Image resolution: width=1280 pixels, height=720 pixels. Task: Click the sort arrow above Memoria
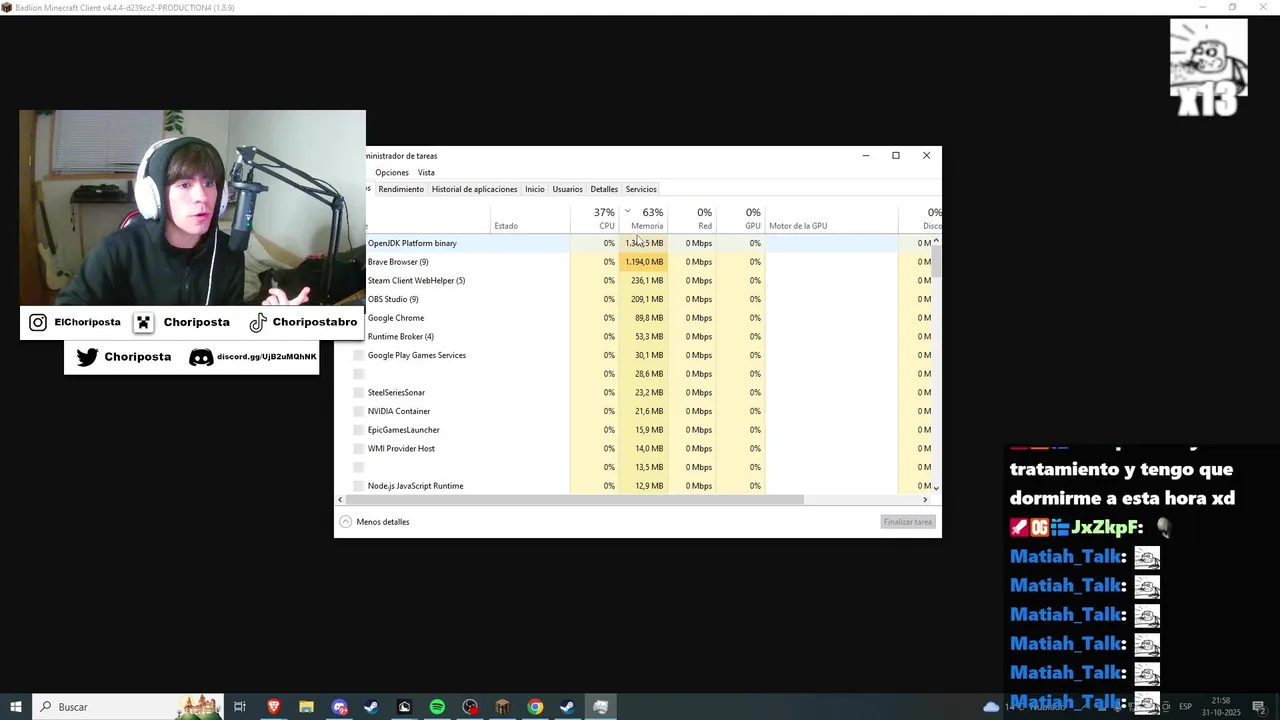point(628,211)
